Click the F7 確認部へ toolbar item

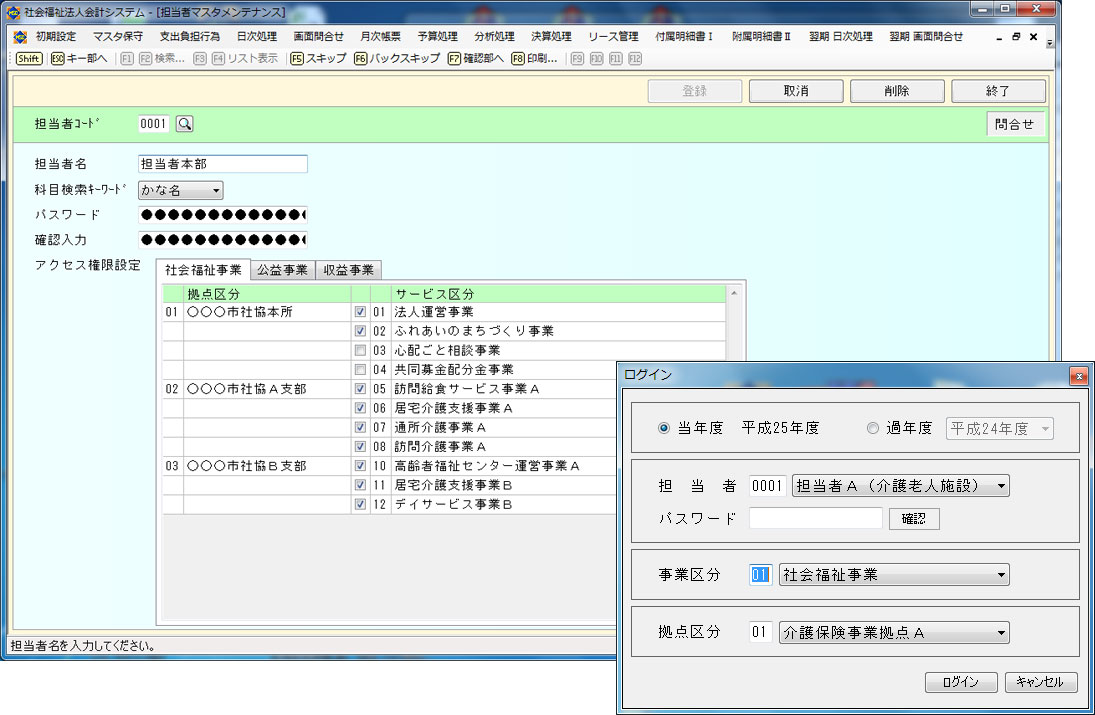476,59
